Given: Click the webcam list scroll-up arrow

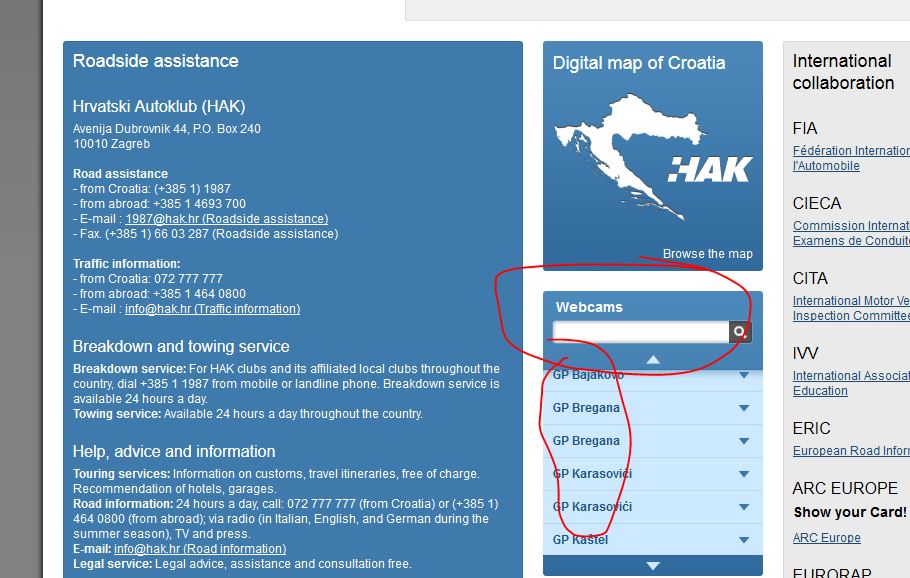Looking at the screenshot, I should [653, 360].
